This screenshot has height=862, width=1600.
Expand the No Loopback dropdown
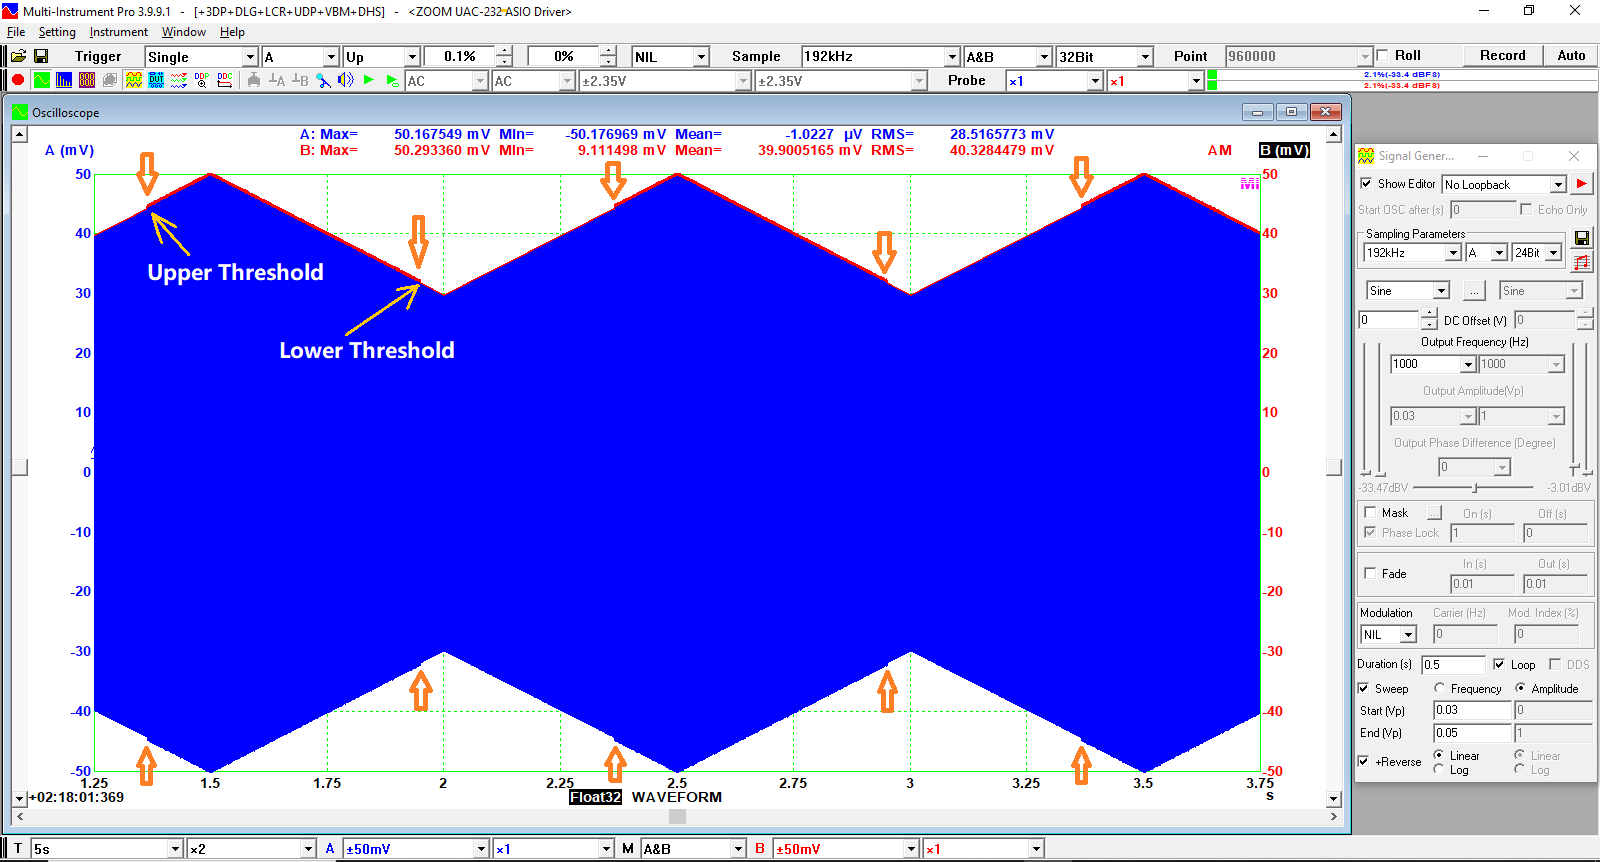1558,185
